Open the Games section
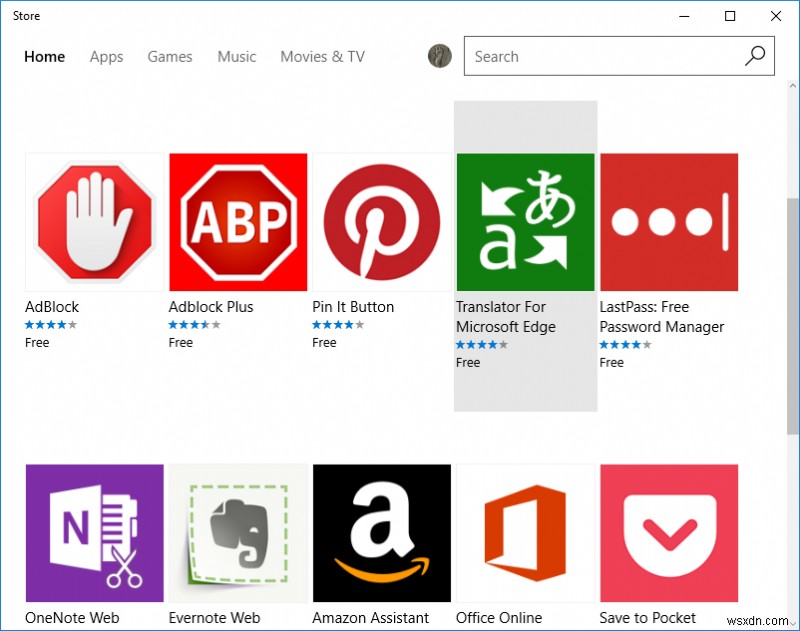Image resolution: width=800 pixels, height=631 pixels. click(169, 57)
